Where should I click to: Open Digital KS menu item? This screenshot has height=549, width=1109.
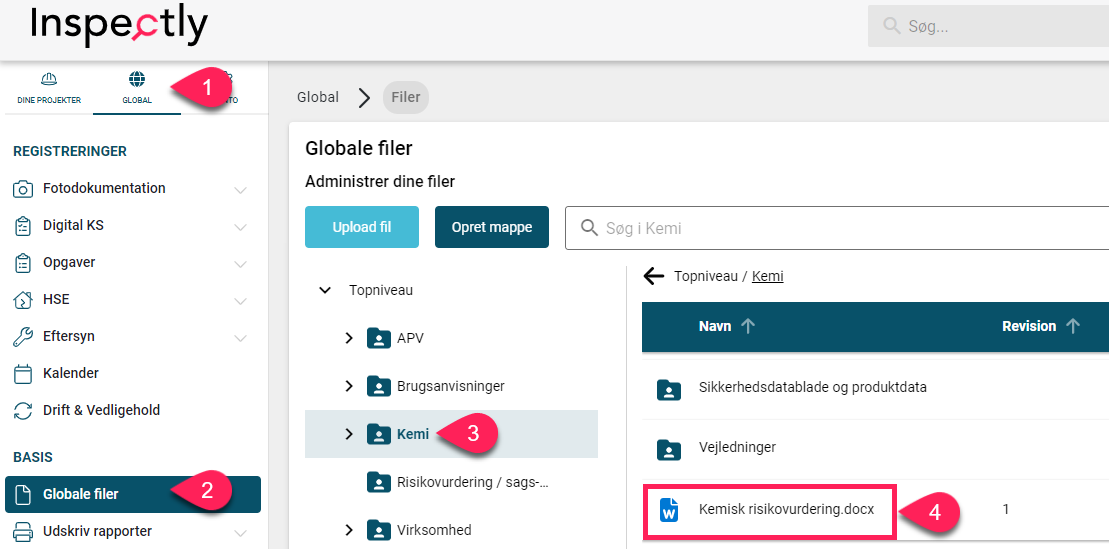(74, 225)
